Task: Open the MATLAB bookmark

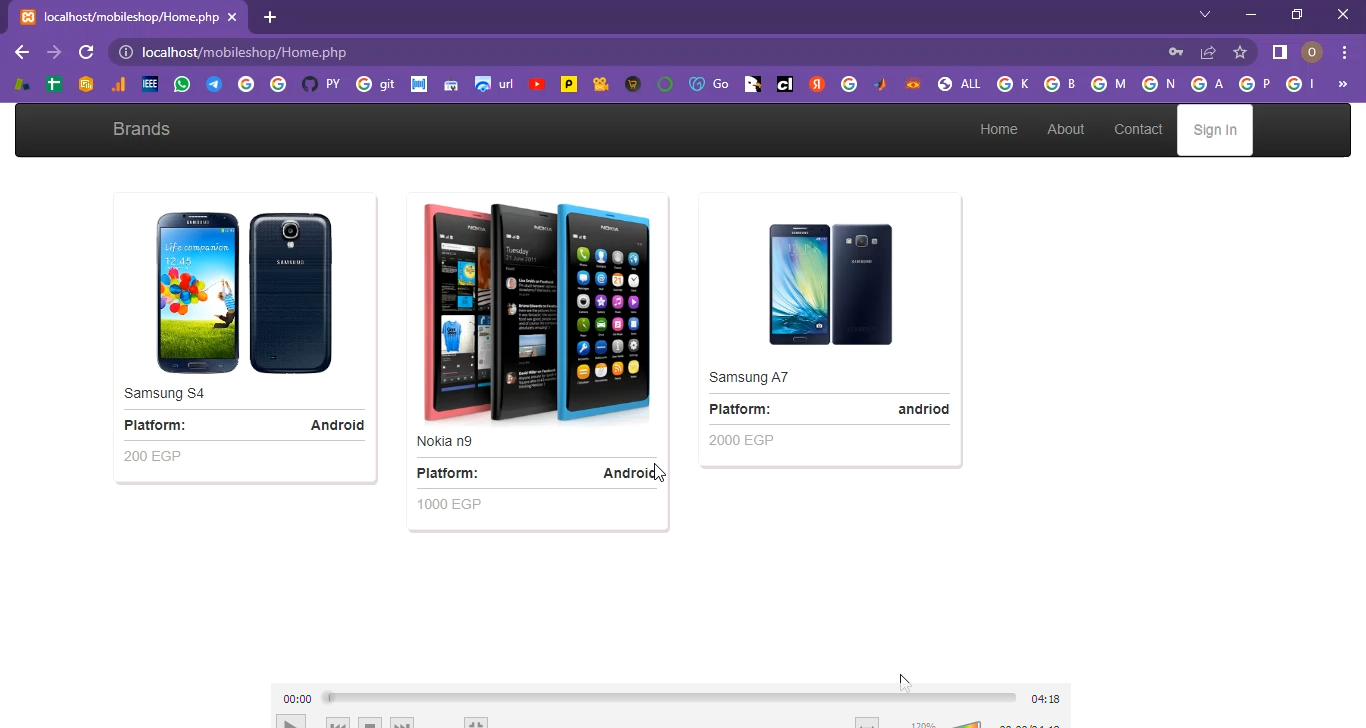Action: tap(881, 85)
